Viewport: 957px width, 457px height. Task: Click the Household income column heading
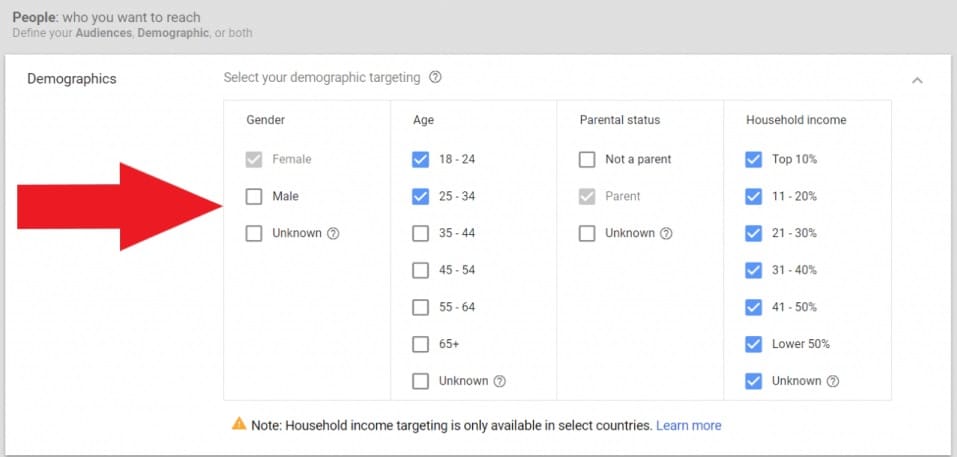[796, 120]
